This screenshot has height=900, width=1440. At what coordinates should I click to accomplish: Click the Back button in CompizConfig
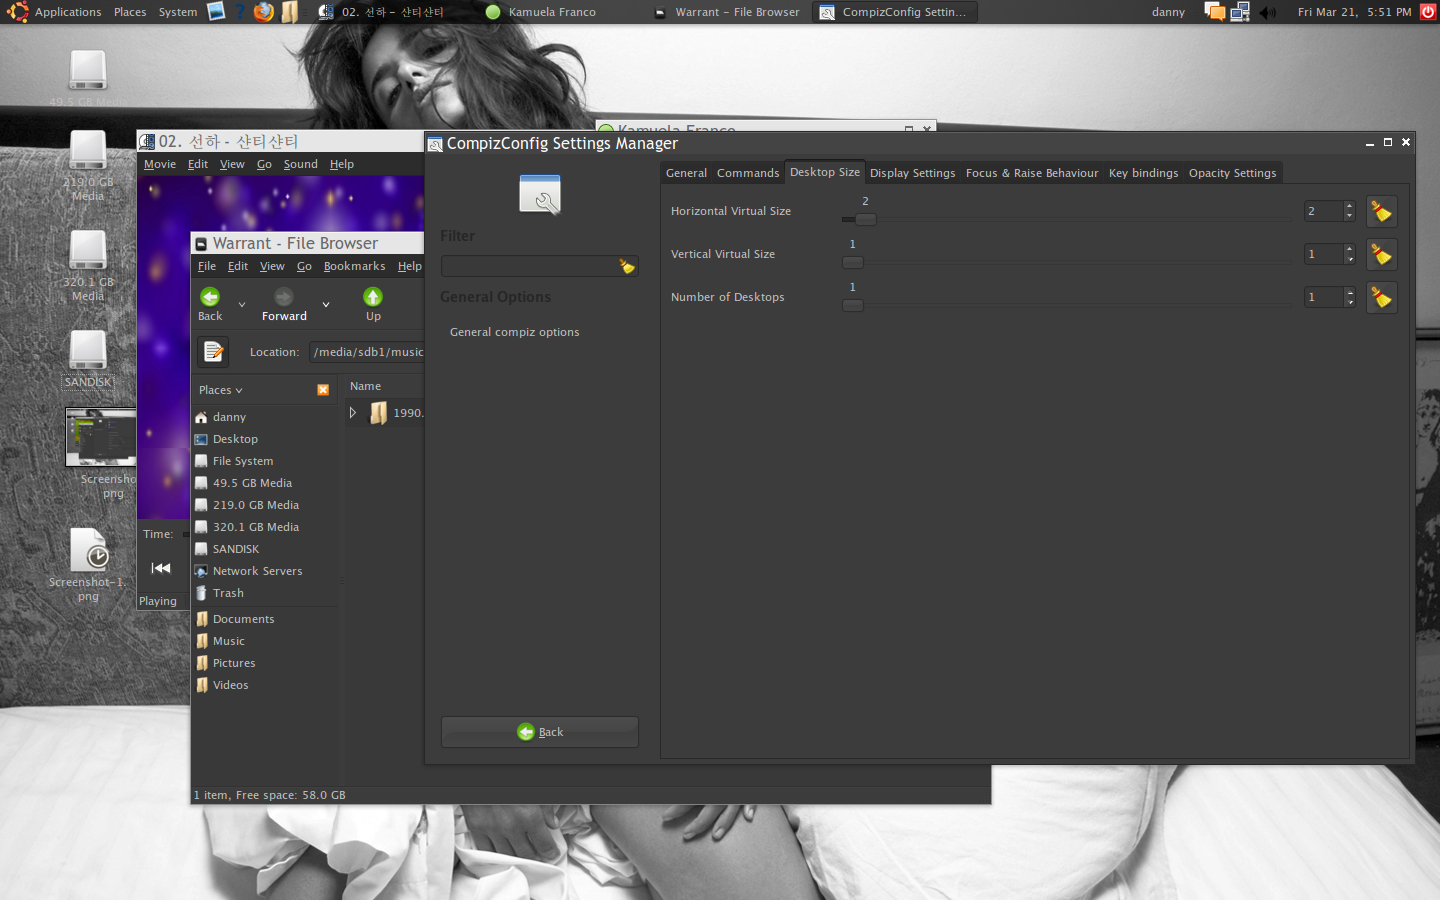pos(540,732)
